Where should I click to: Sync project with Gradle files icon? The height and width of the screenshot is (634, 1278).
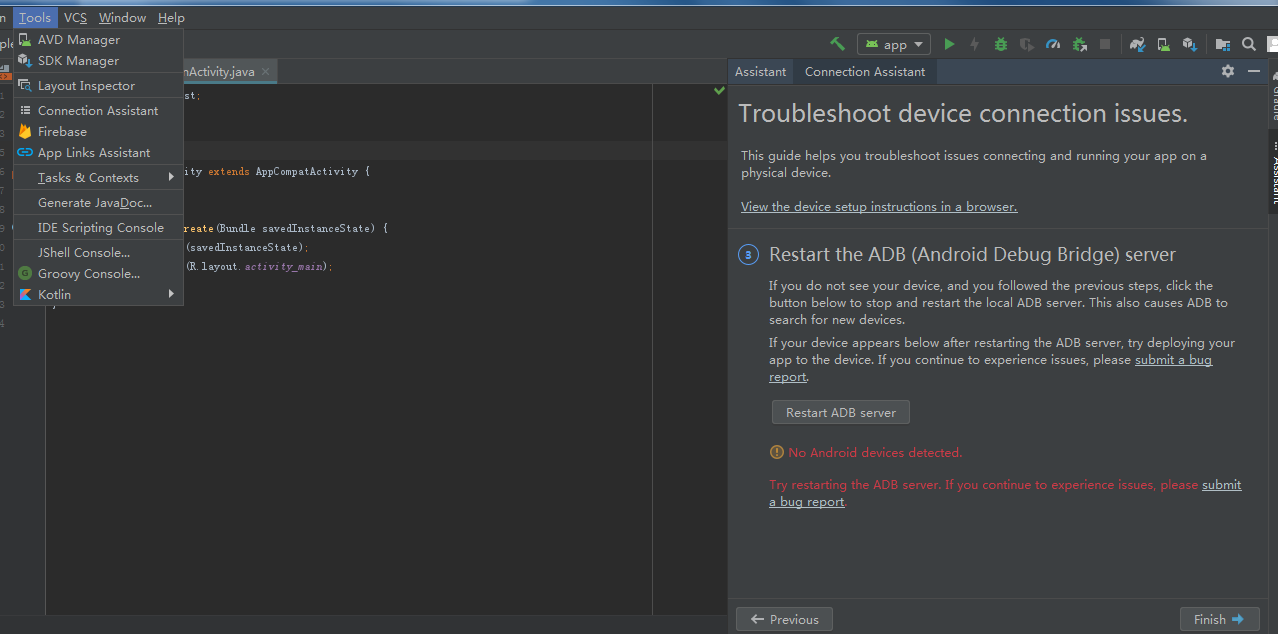pyautogui.click(x=1138, y=44)
